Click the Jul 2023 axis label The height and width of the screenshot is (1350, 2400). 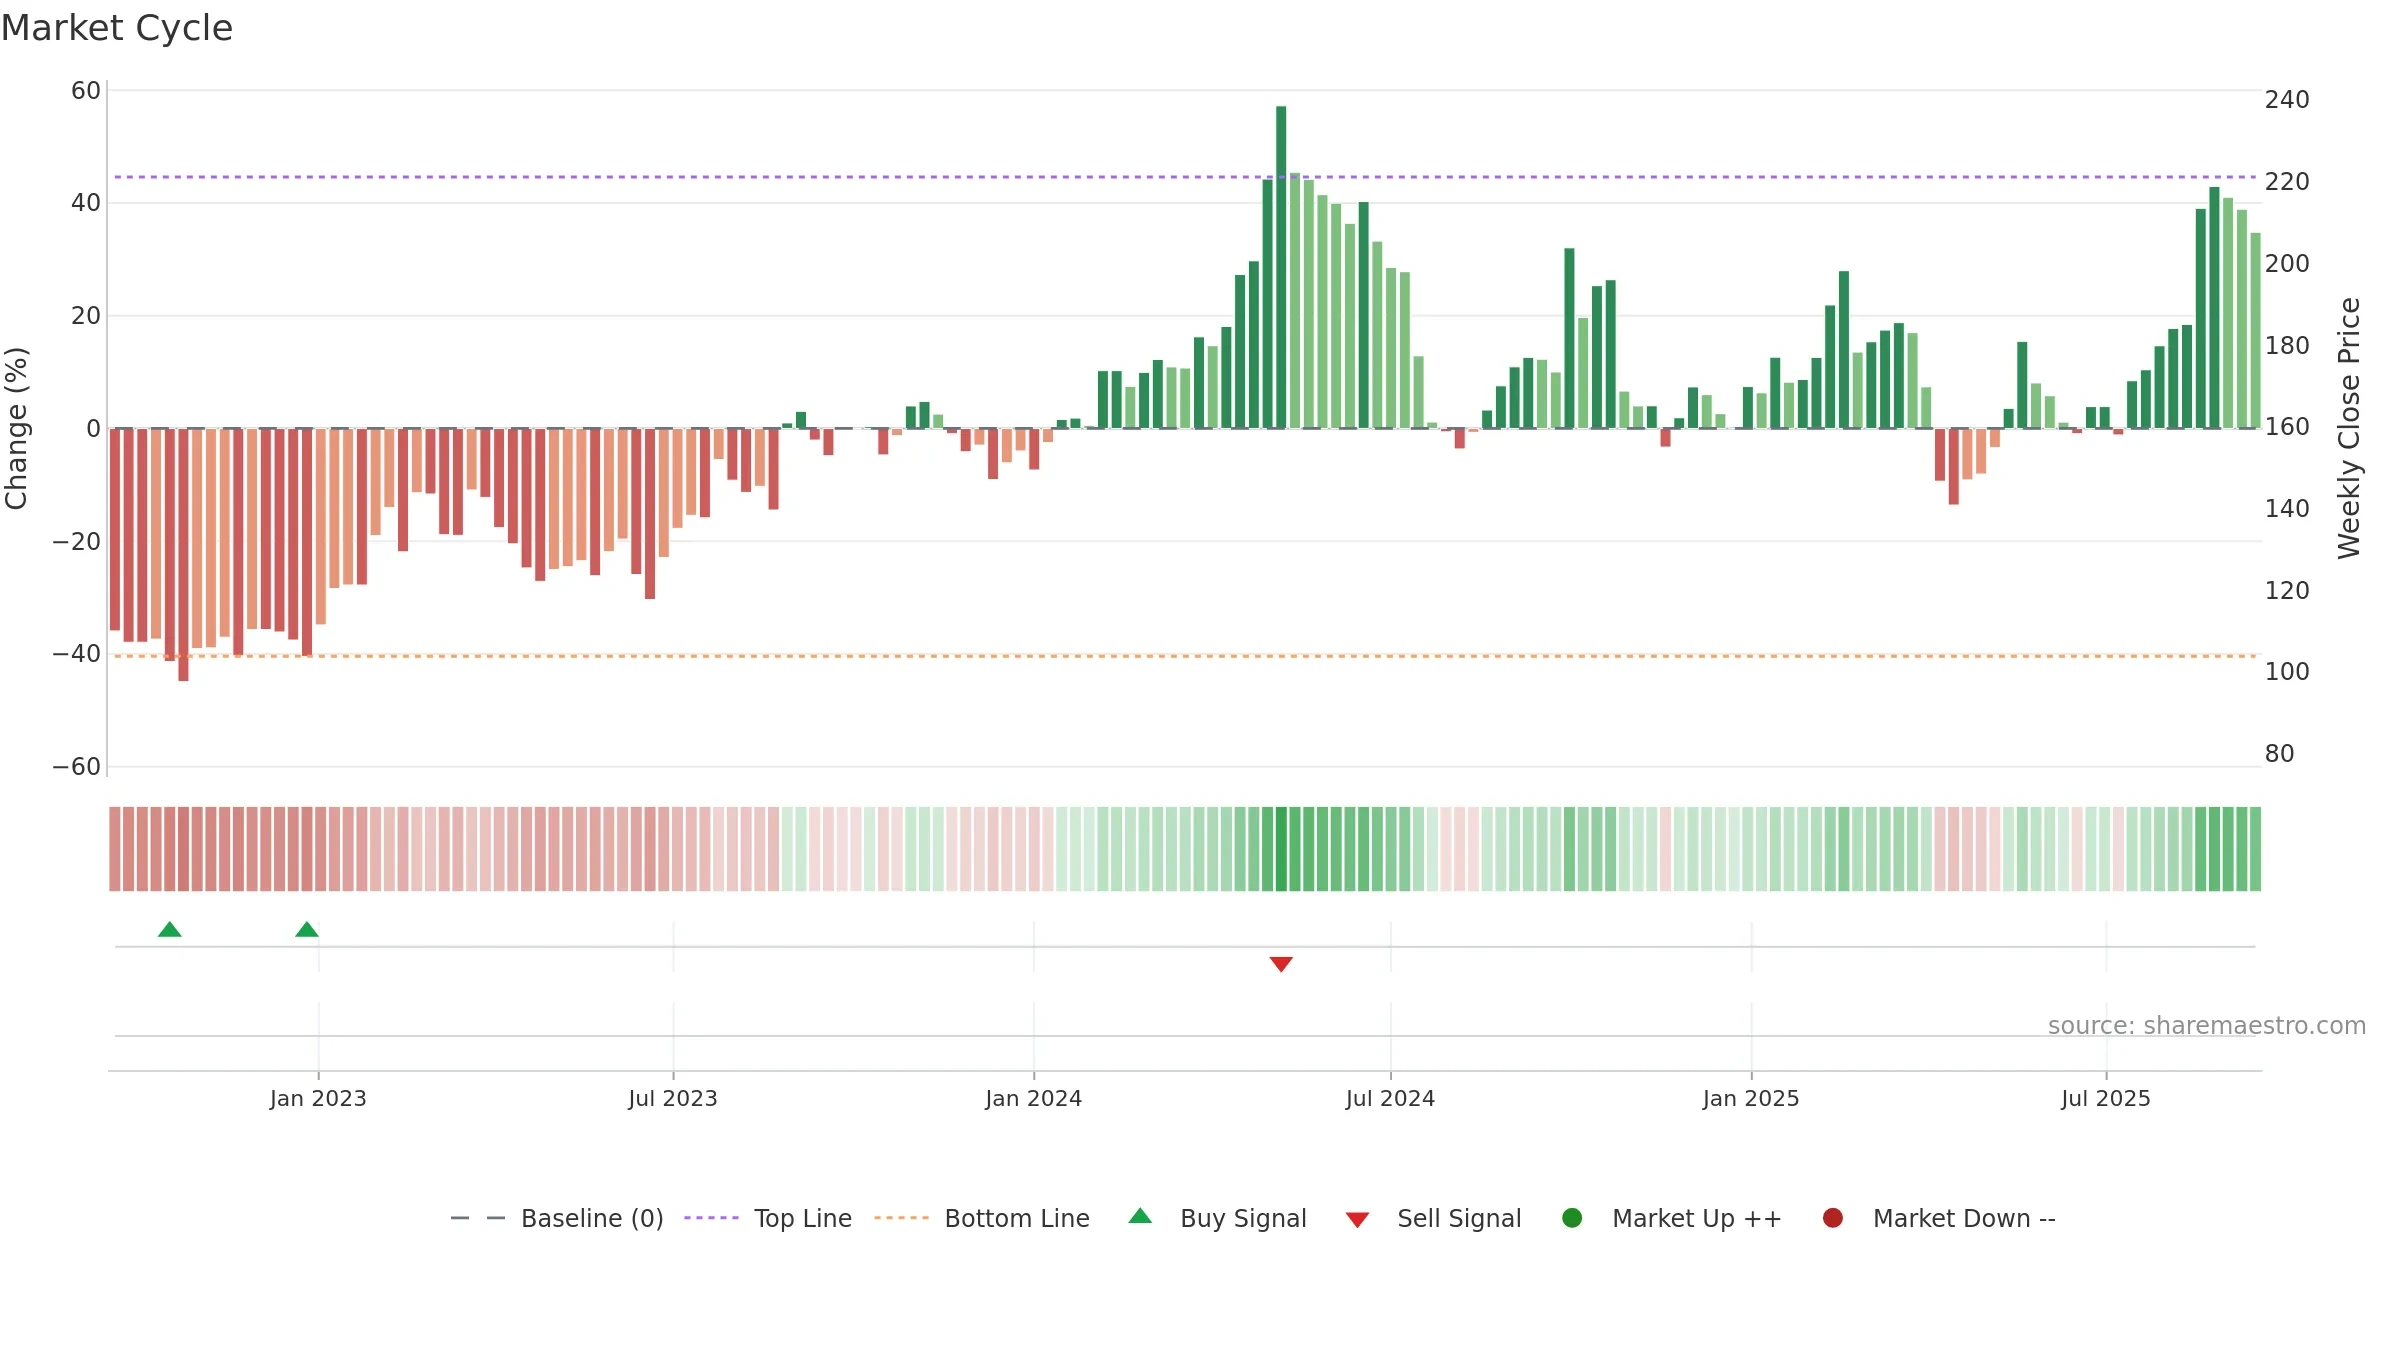673,1098
